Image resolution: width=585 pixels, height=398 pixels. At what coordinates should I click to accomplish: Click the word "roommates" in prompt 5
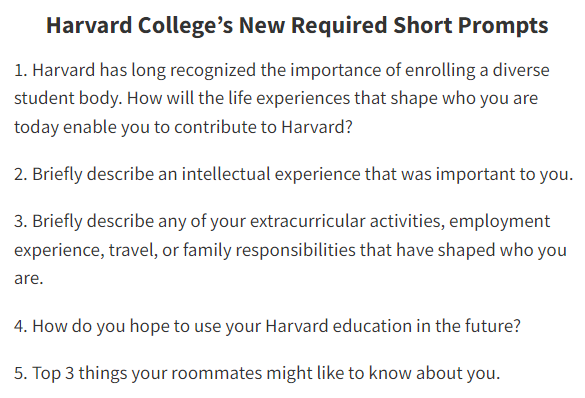tap(217, 373)
